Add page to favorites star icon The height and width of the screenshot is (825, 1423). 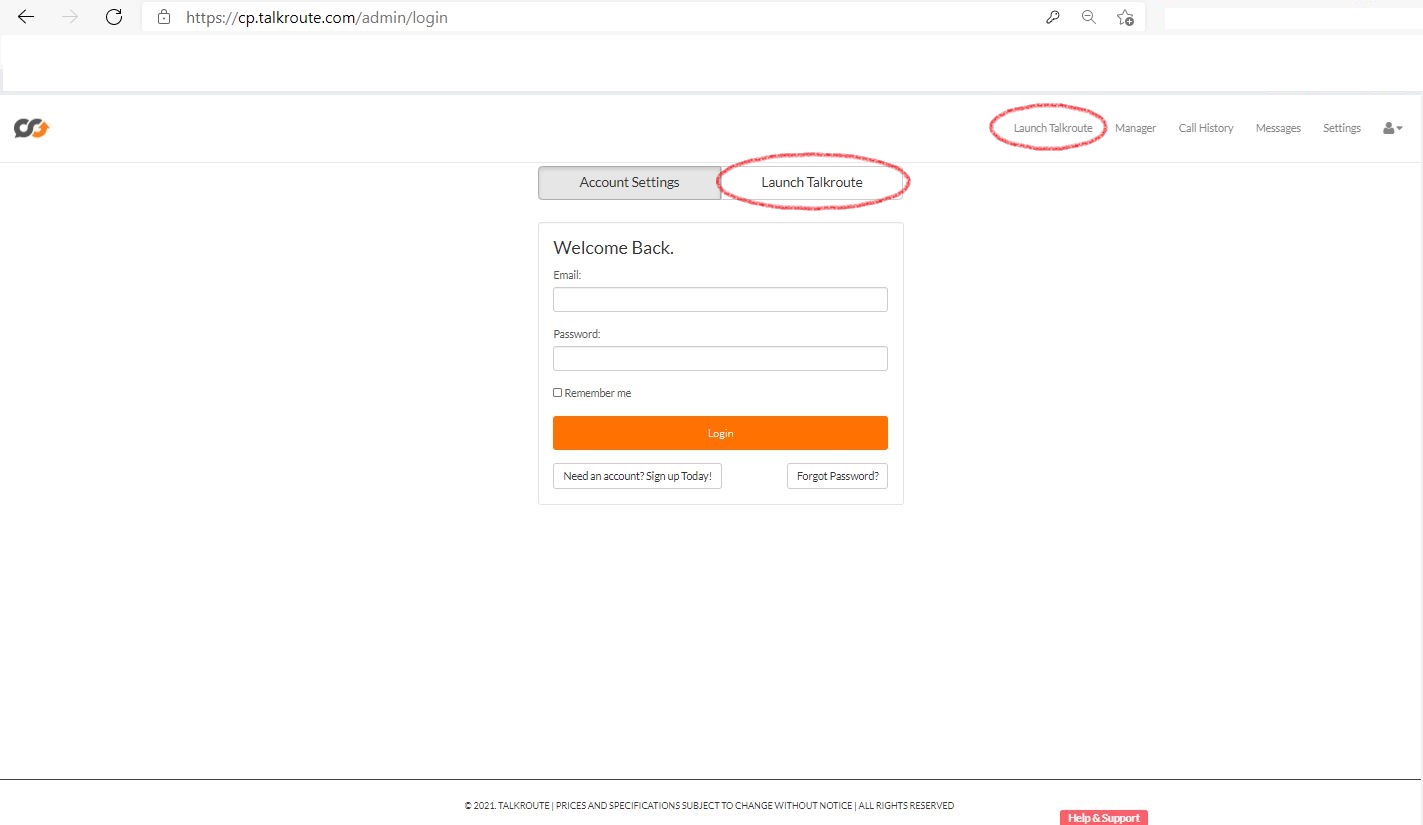[x=1125, y=17]
